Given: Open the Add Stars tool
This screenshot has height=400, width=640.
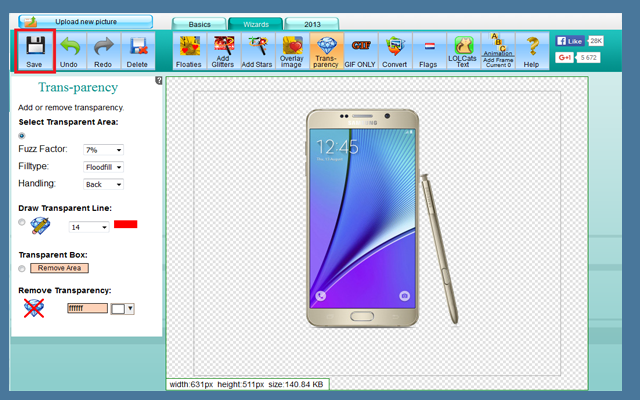Looking at the screenshot, I should pyautogui.click(x=257, y=50).
